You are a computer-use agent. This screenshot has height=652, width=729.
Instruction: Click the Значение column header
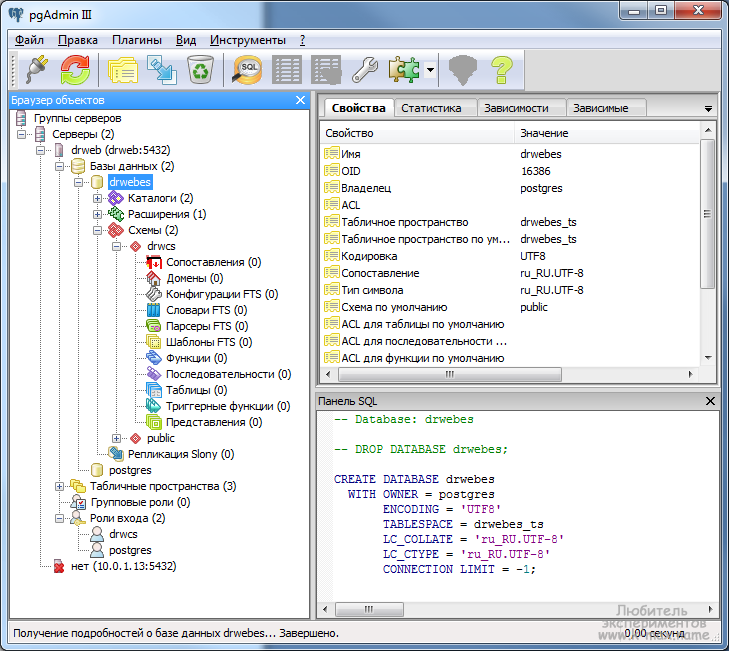point(607,133)
